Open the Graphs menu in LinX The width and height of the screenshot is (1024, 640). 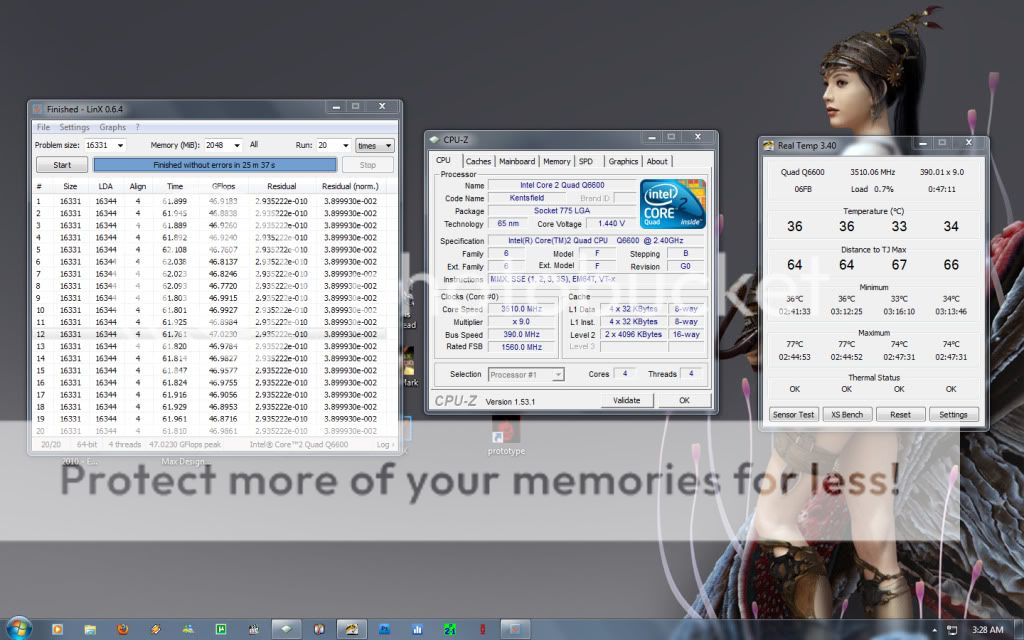coord(112,127)
